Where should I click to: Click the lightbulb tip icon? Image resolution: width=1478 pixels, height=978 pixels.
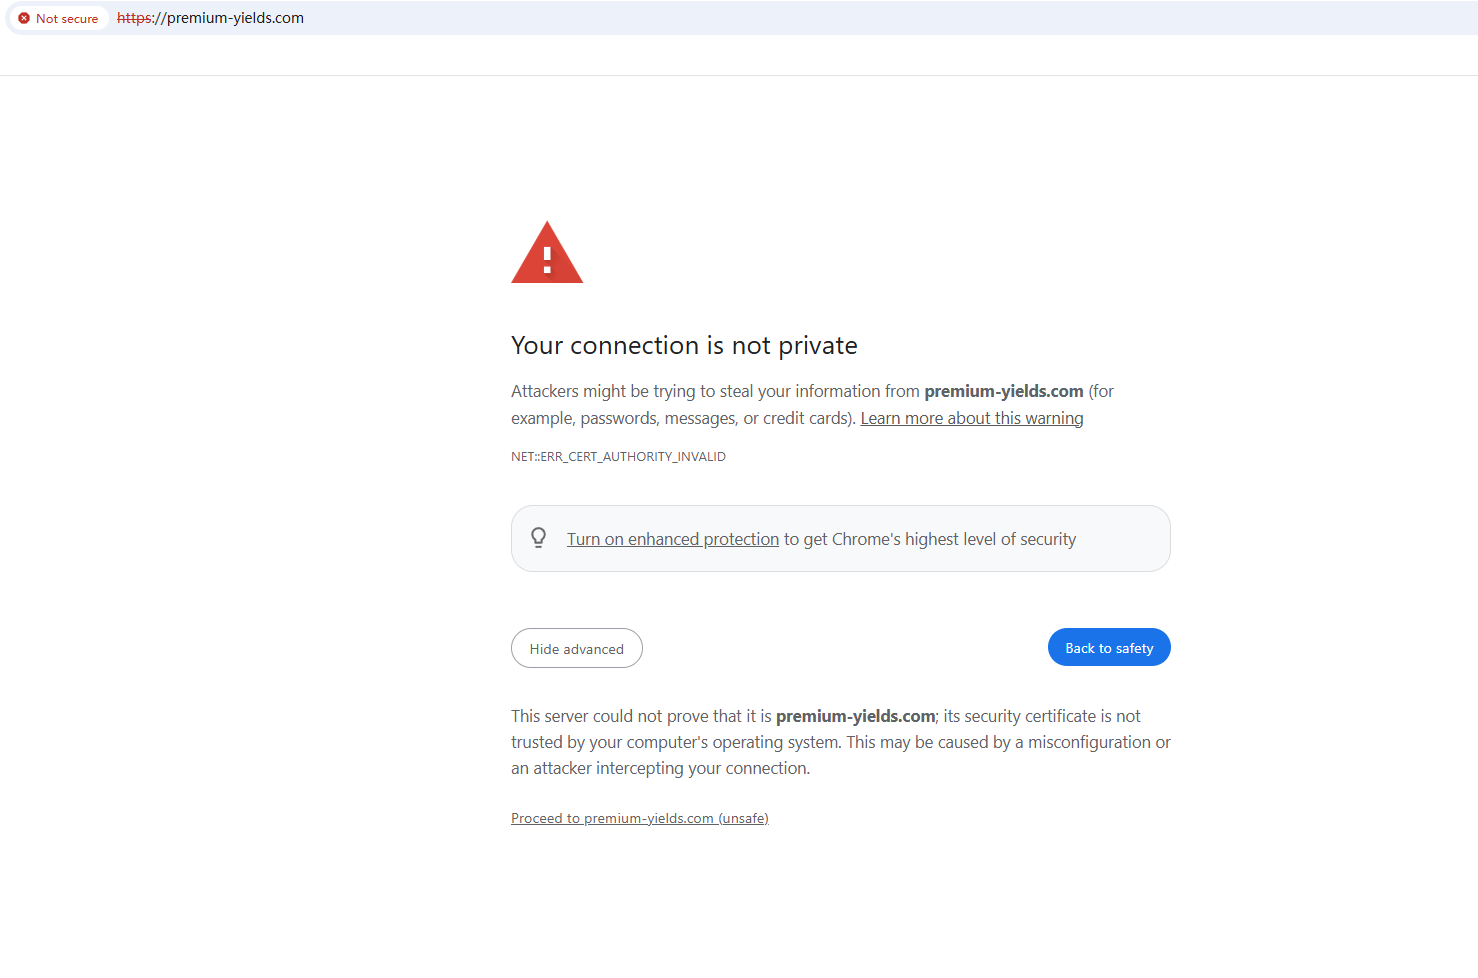click(x=538, y=538)
